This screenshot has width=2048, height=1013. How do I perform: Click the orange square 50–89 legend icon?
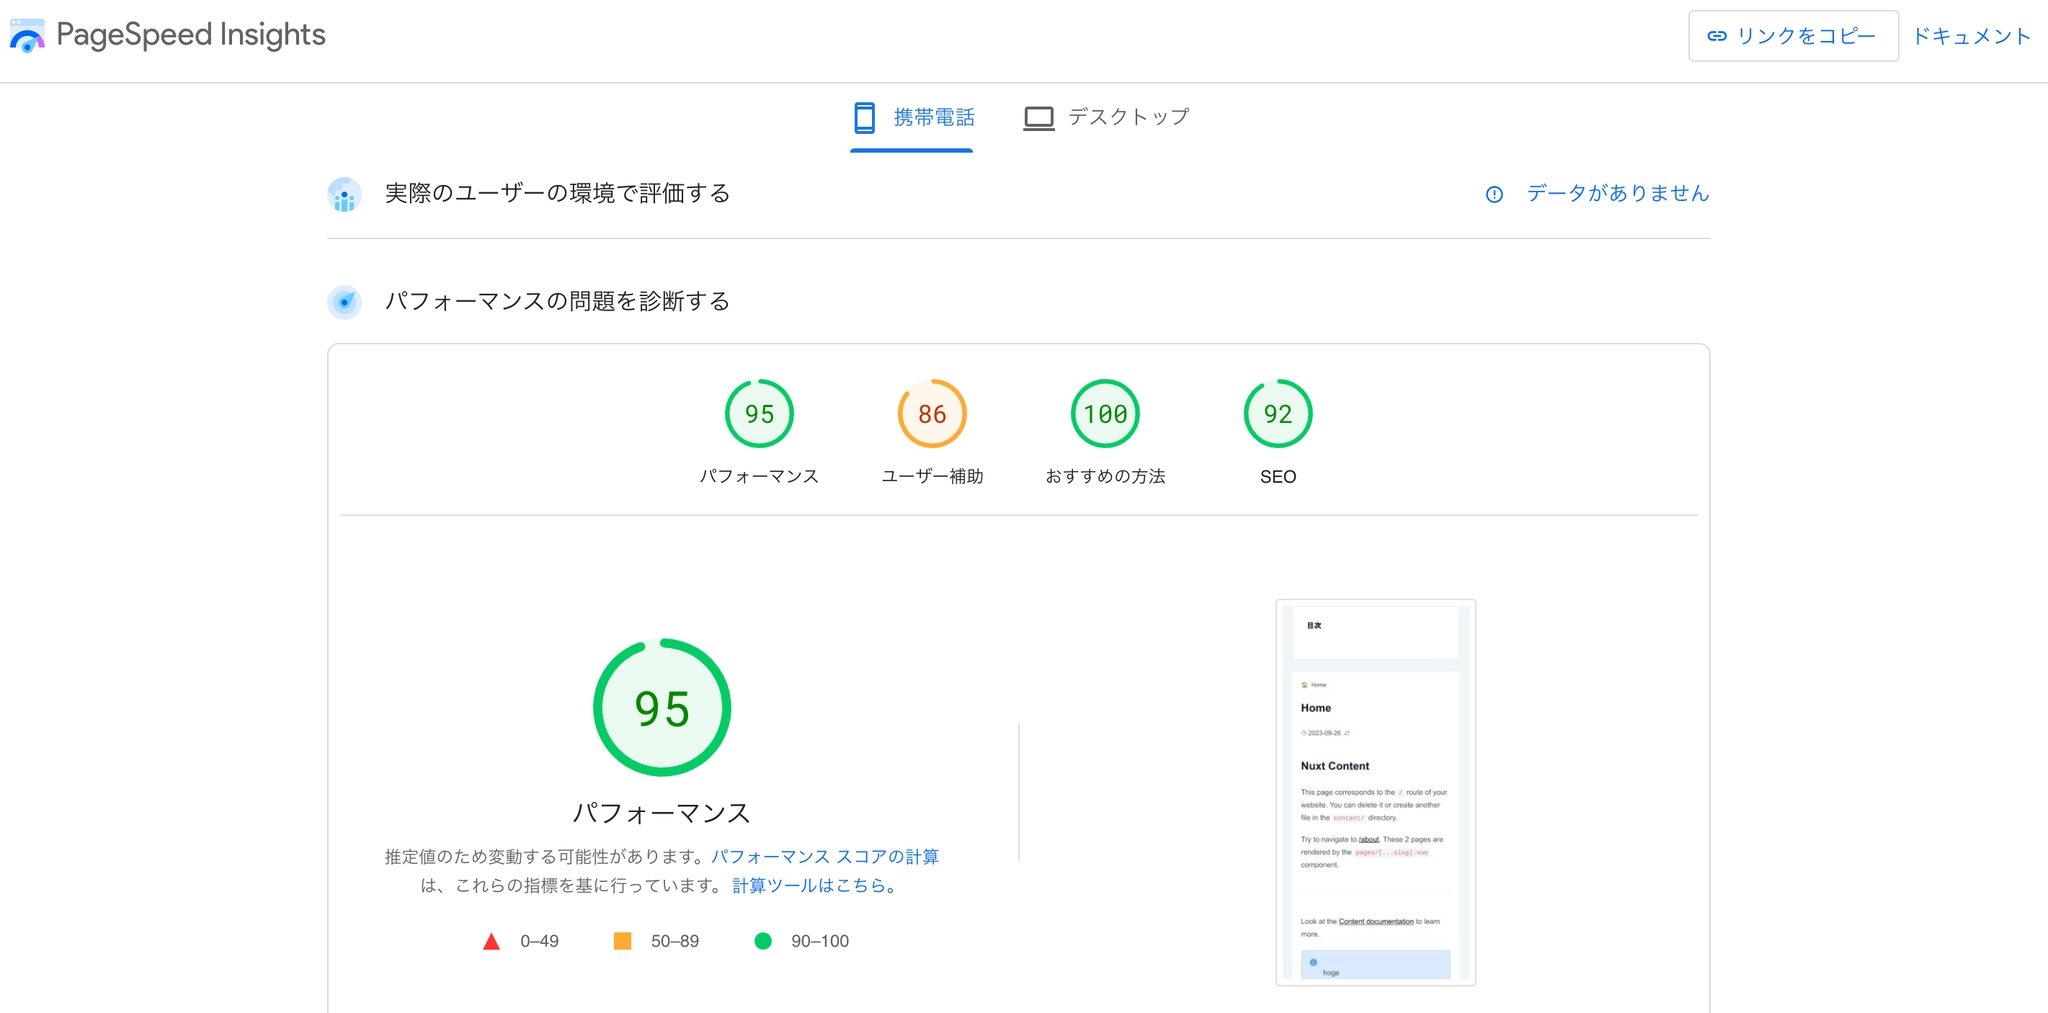click(622, 941)
